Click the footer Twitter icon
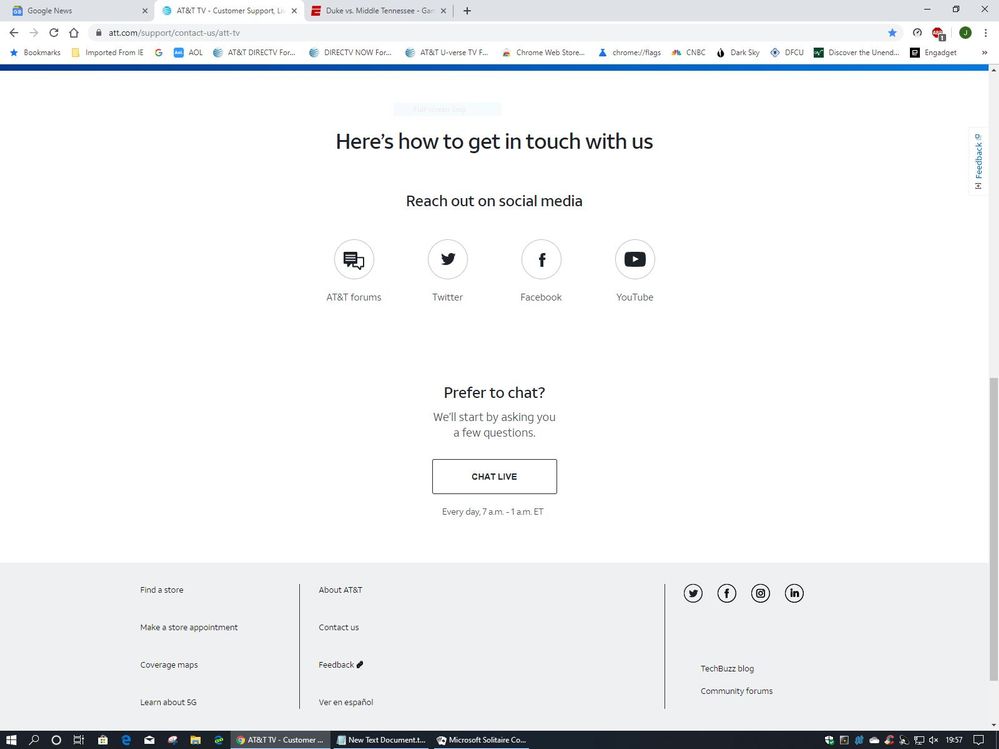The height and width of the screenshot is (749, 999). 693,594
